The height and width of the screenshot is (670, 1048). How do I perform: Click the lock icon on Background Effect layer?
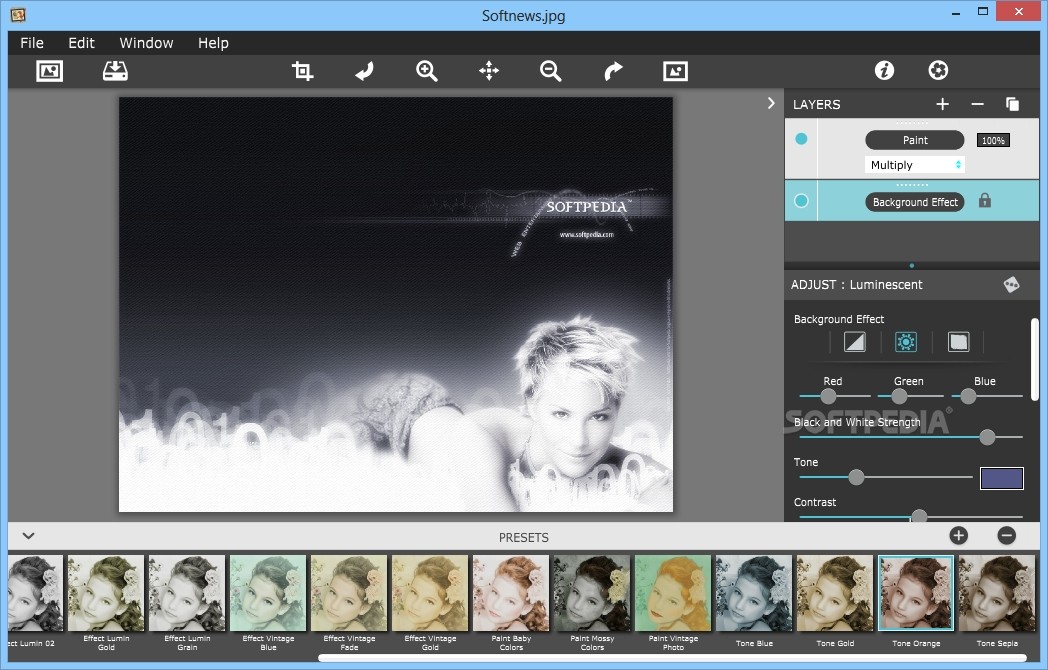[x=985, y=201]
